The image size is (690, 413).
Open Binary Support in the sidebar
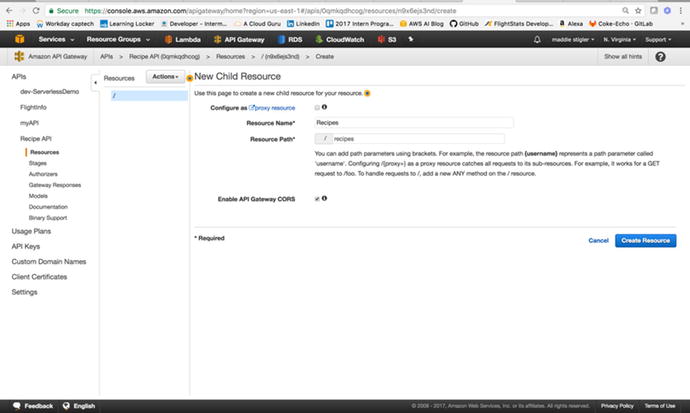coord(48,218)
